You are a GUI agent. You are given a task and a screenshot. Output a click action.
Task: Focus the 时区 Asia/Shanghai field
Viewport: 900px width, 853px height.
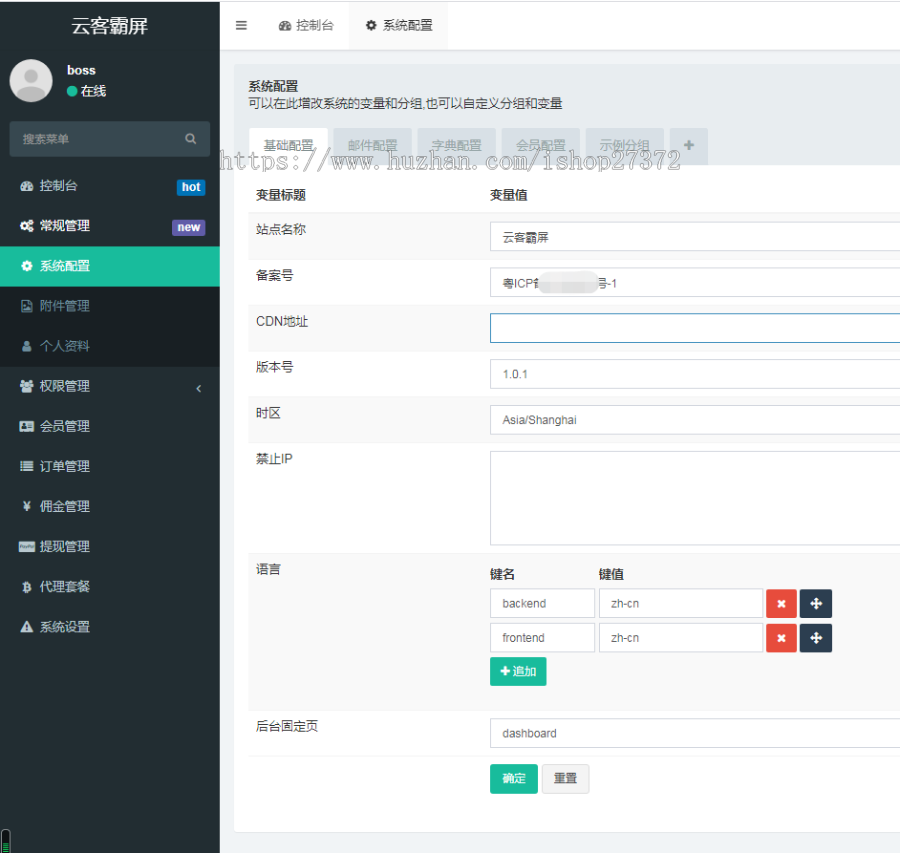coord(695,420)
